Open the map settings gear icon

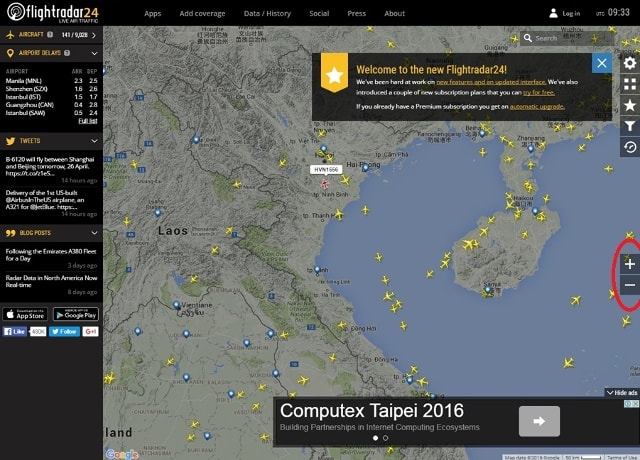click(x=629, y=63)
